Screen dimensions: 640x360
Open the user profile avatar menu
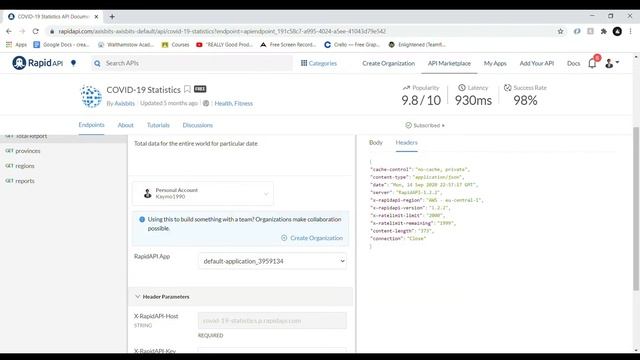coord(611,63)
